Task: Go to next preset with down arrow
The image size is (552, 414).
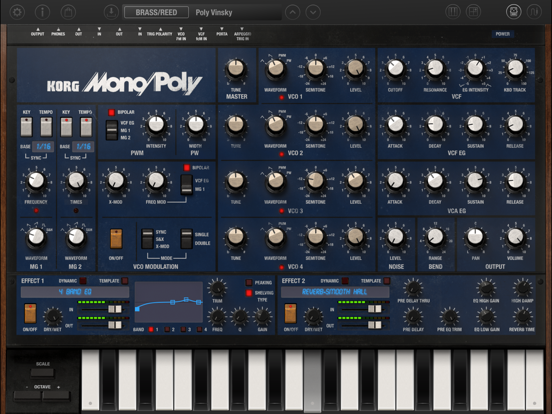Action: click(x=313, y=12)
